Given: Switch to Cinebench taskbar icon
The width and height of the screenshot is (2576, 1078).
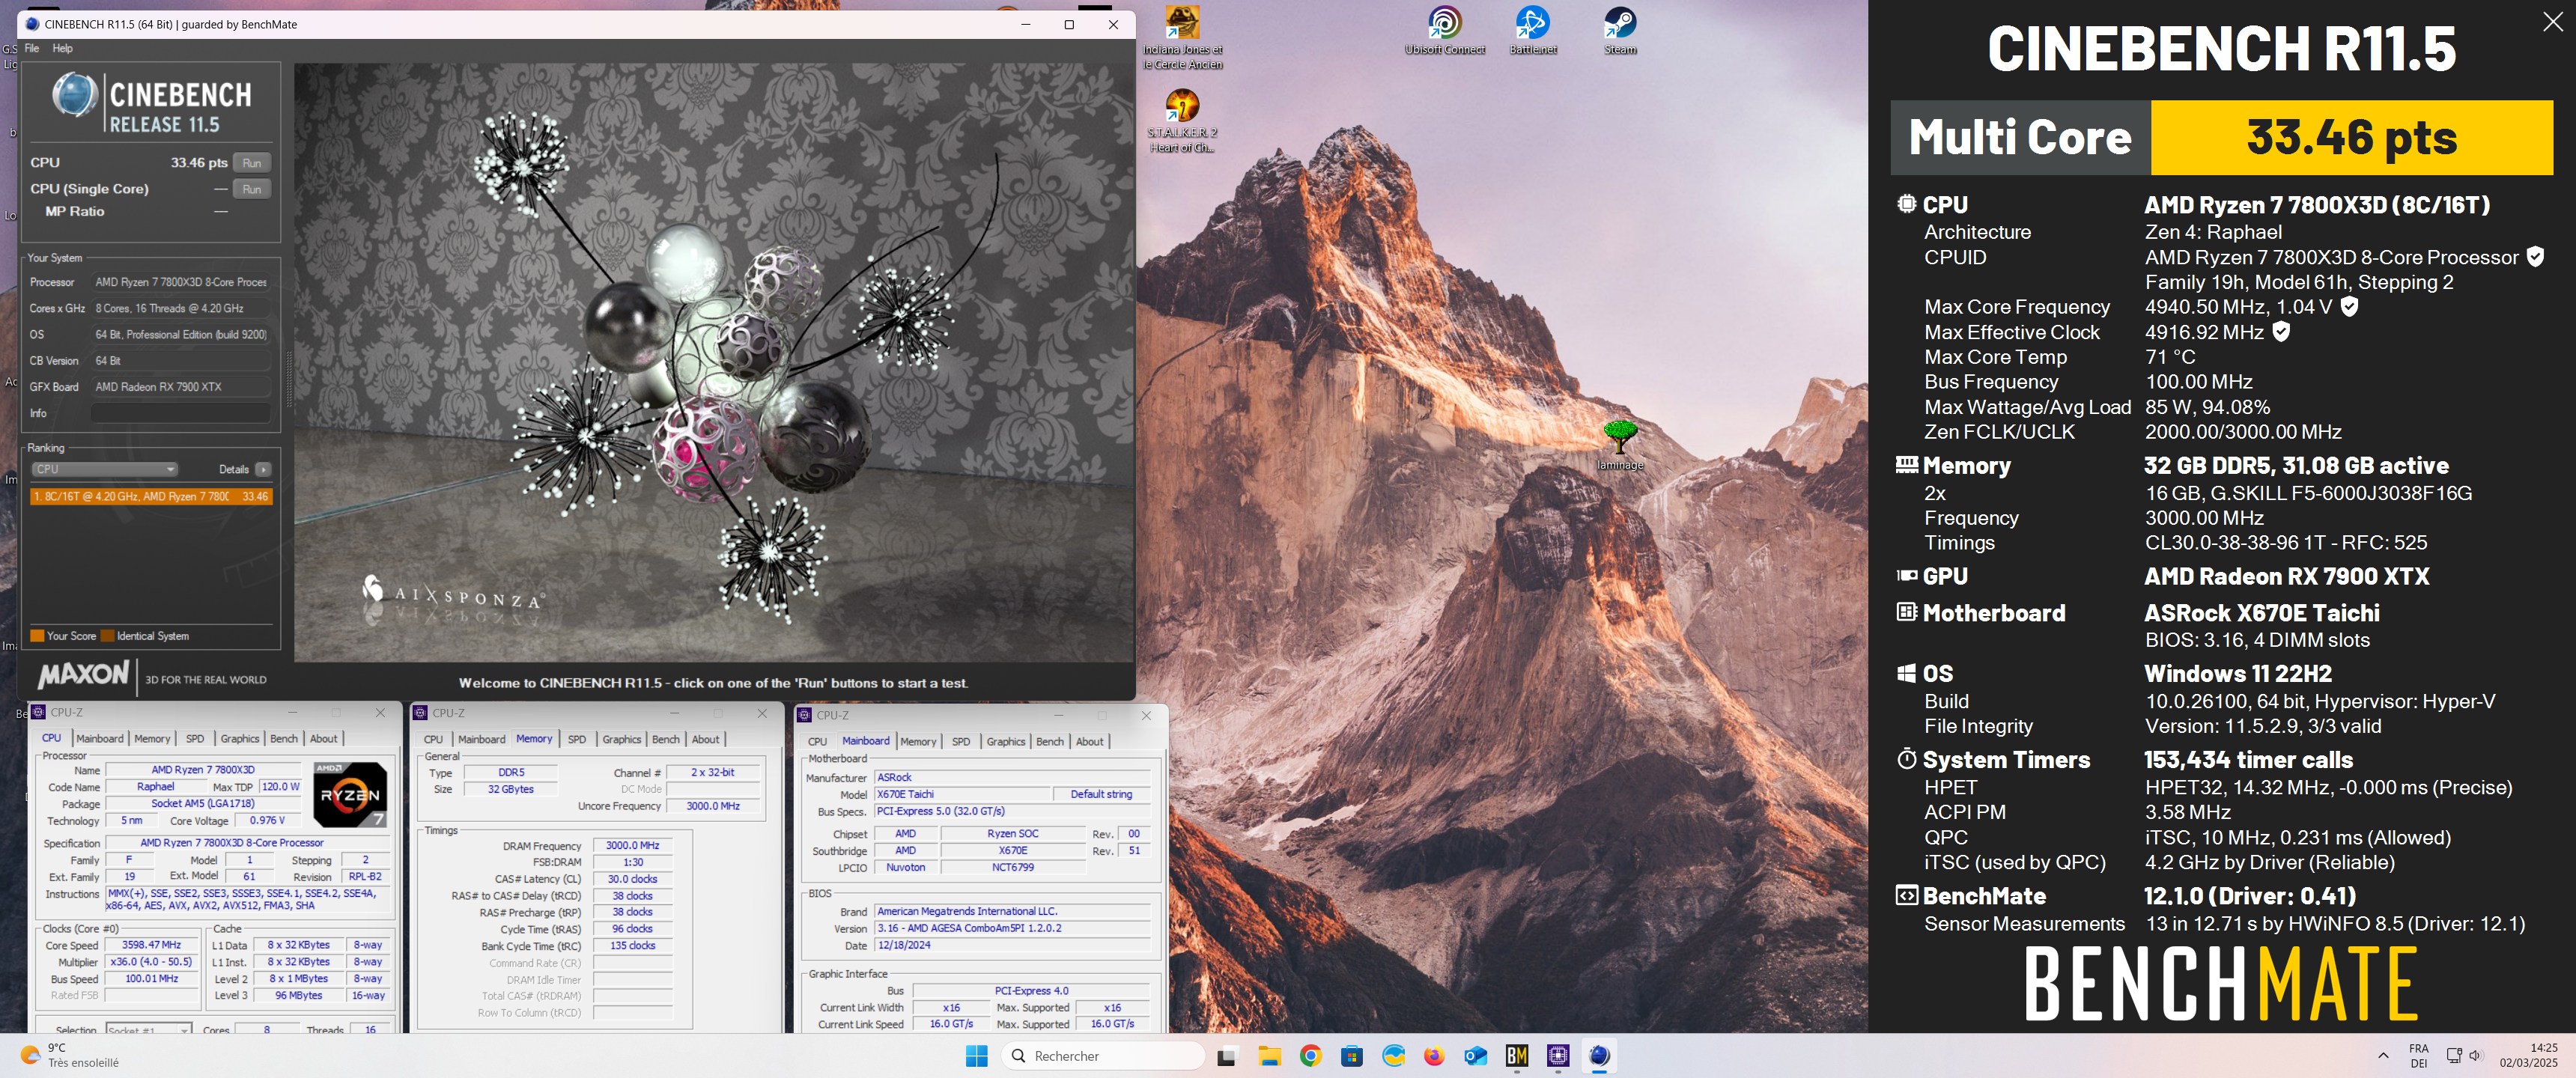Looking at the screenshot, I should (1599, 1055).
